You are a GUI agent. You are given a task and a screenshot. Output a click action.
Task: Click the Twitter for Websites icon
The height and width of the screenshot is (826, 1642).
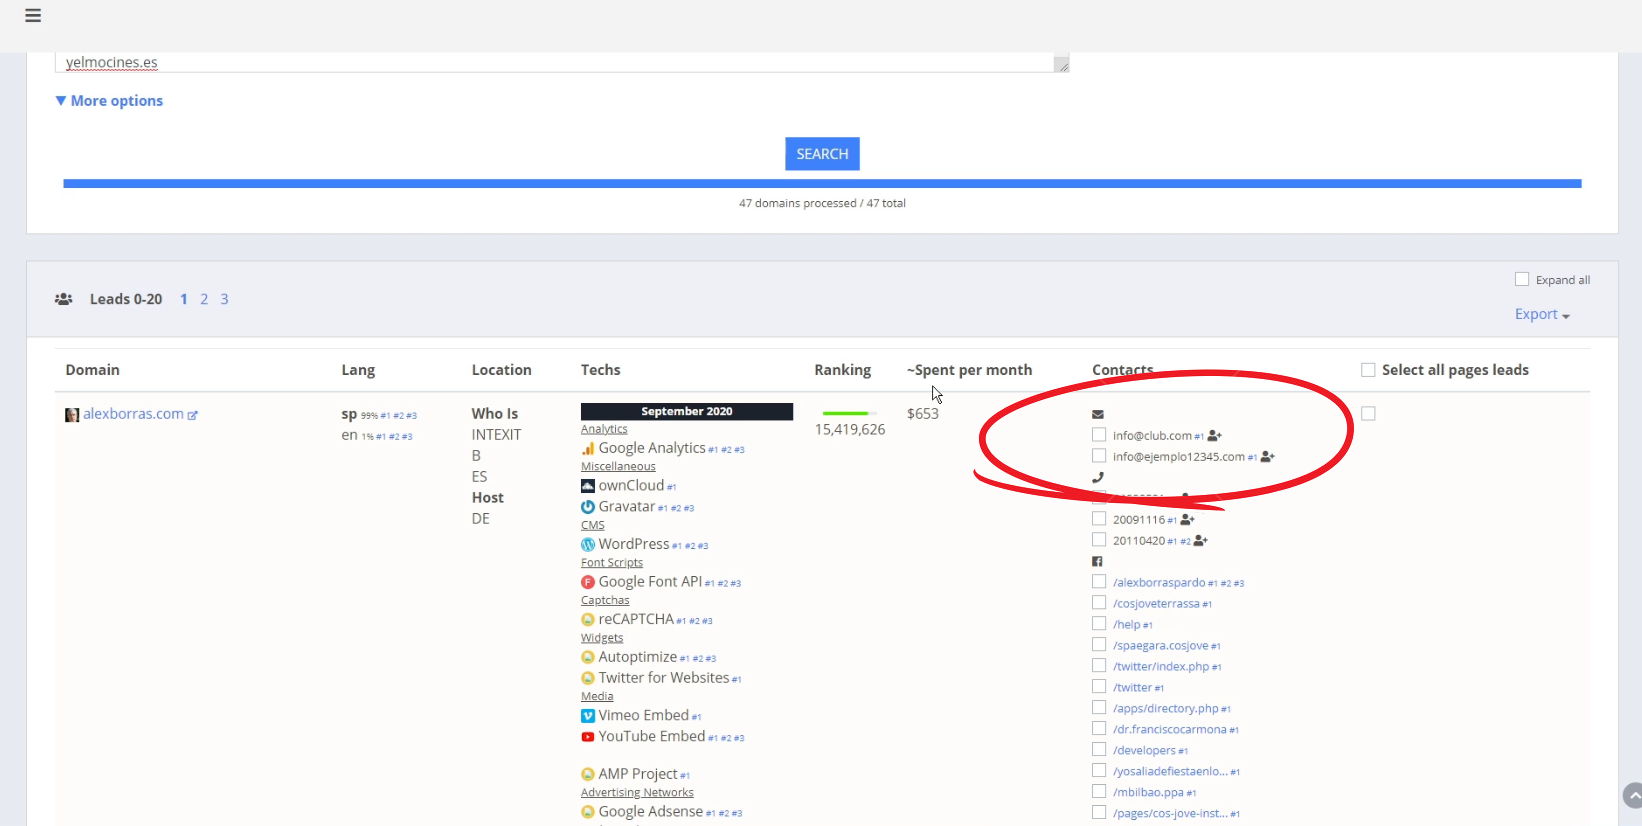(588, 678)
